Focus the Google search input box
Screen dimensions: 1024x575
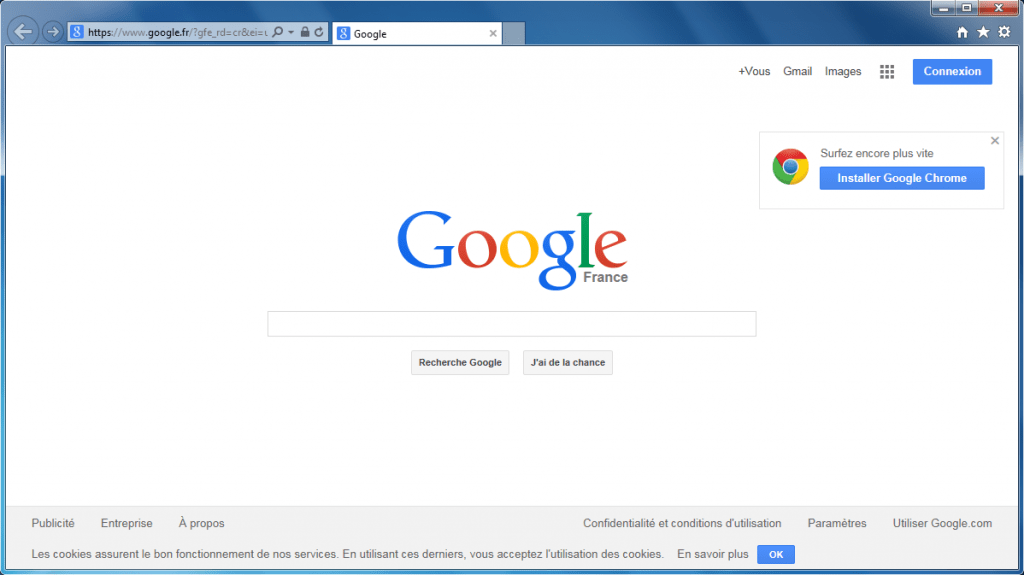511,324
